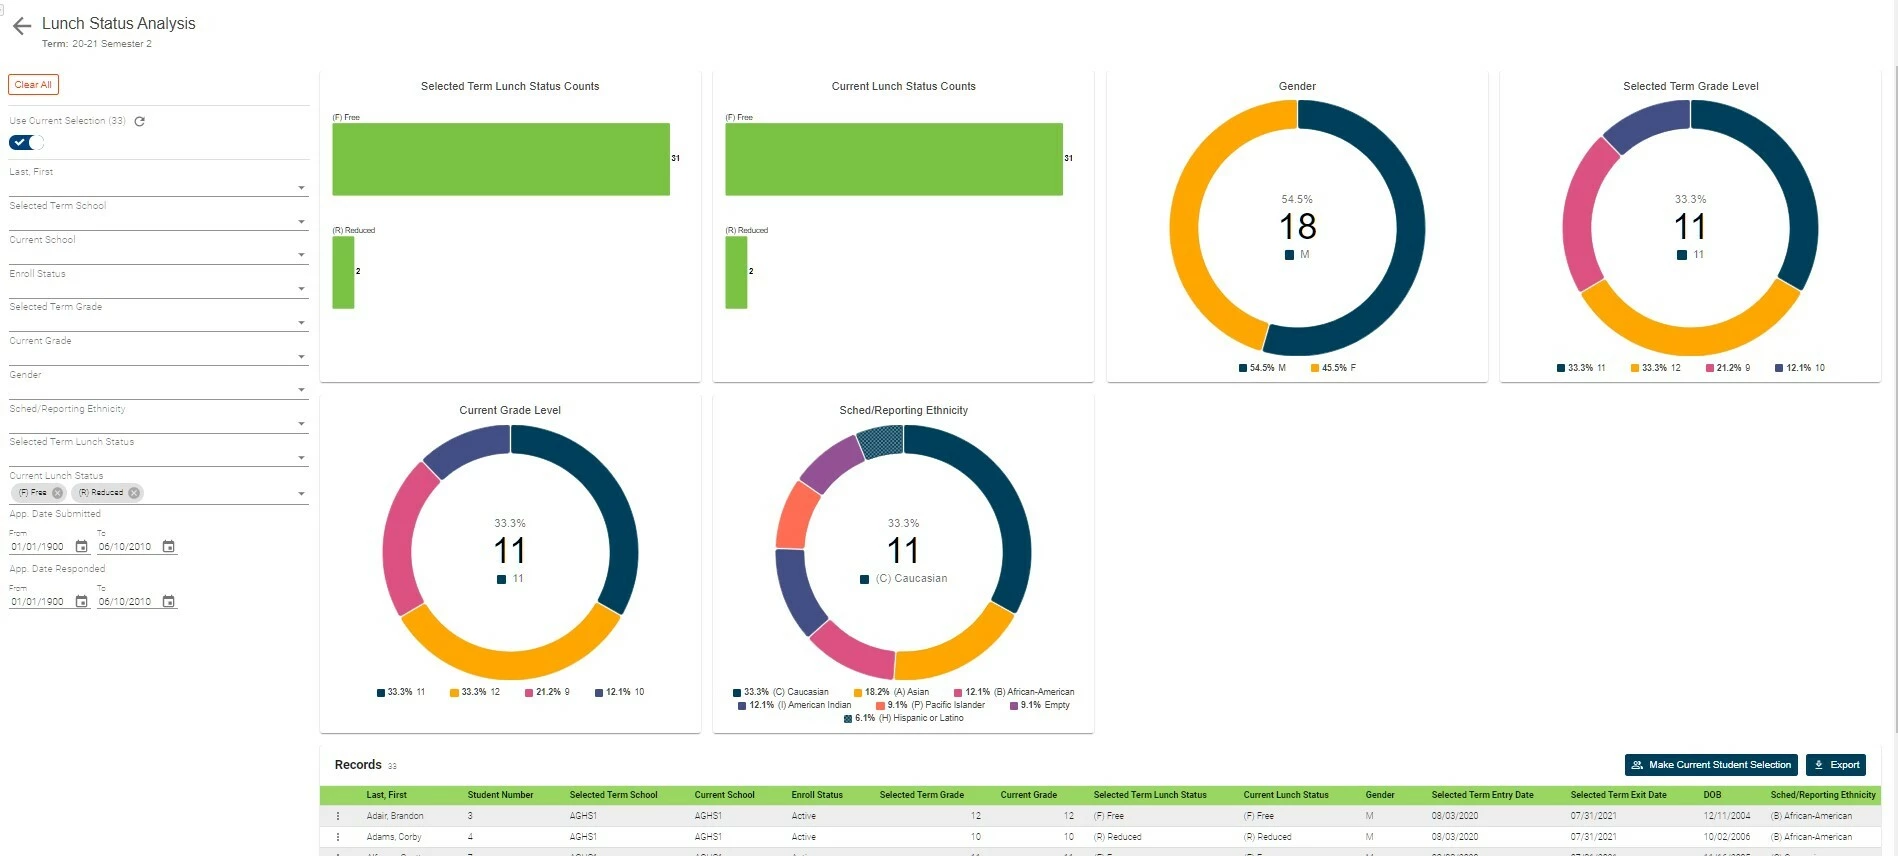The image size is (1898, 856).
Task: Open calendar for App. Date Responded To
Action: tap(169, 602)
